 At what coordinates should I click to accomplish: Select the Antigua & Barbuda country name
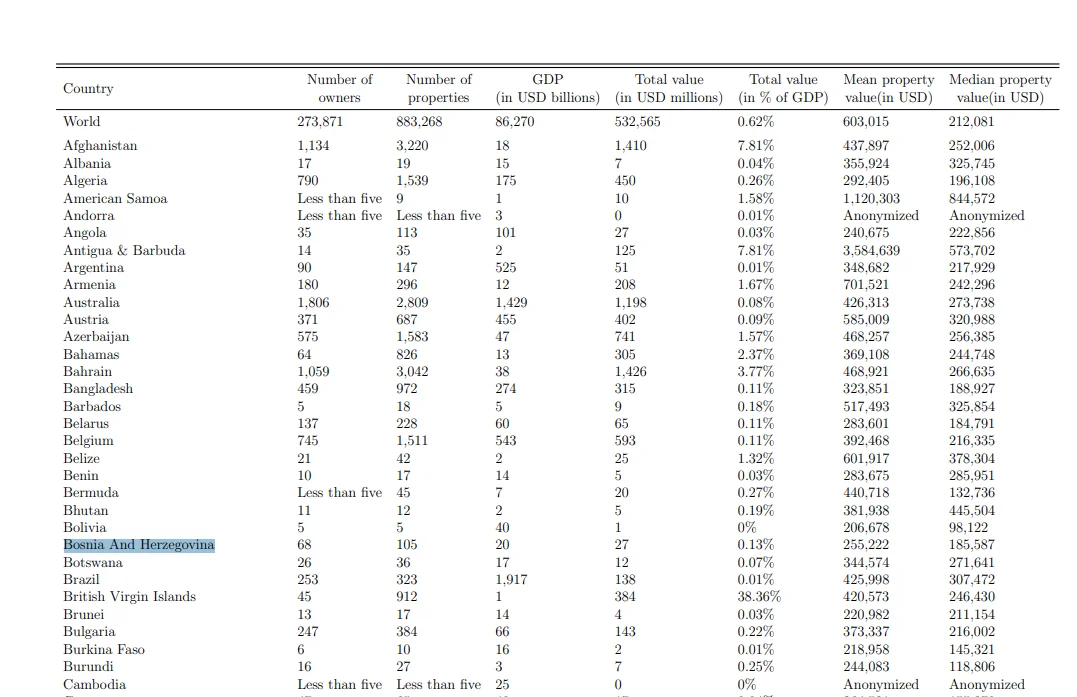124,250
